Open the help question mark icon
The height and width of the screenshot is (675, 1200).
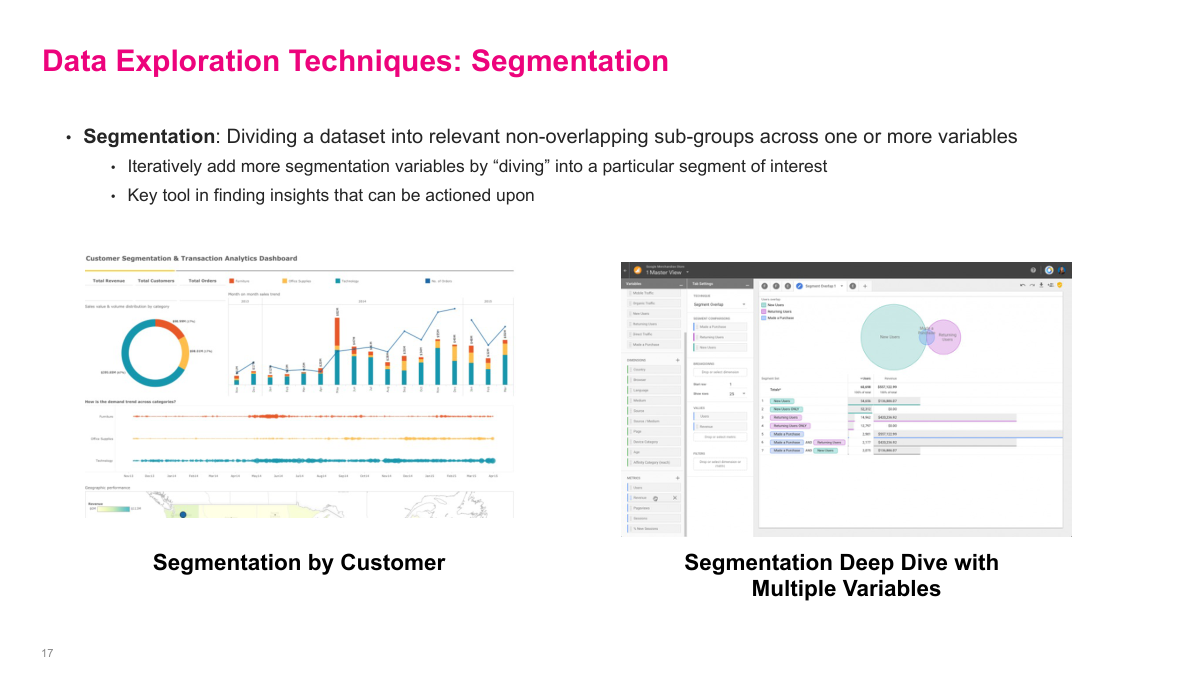[1032, 270]
